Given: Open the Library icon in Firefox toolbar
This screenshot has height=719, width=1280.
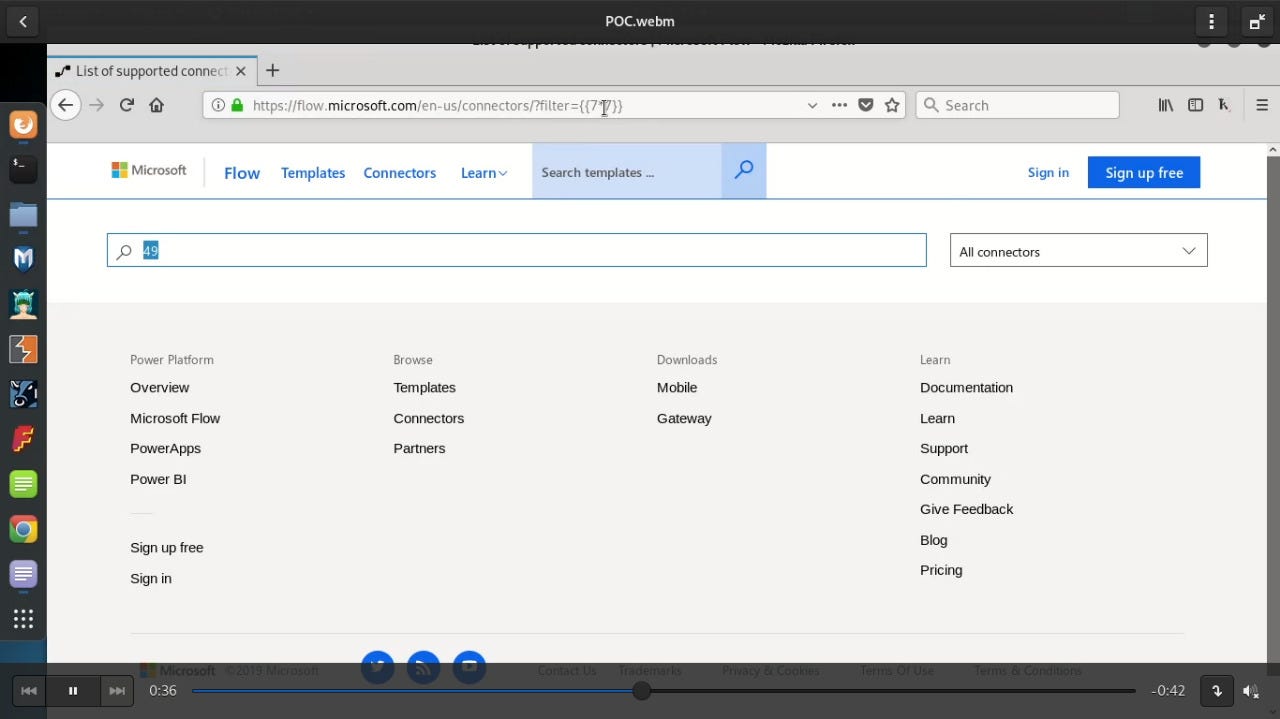Looking at the screenshot, I should coord(1166,105).
